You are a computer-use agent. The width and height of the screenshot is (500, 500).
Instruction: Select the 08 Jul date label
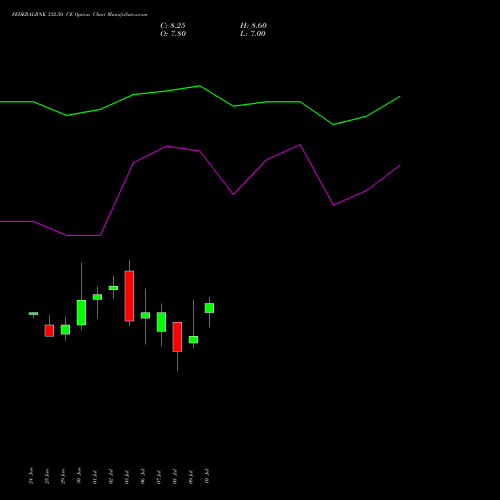175,477
